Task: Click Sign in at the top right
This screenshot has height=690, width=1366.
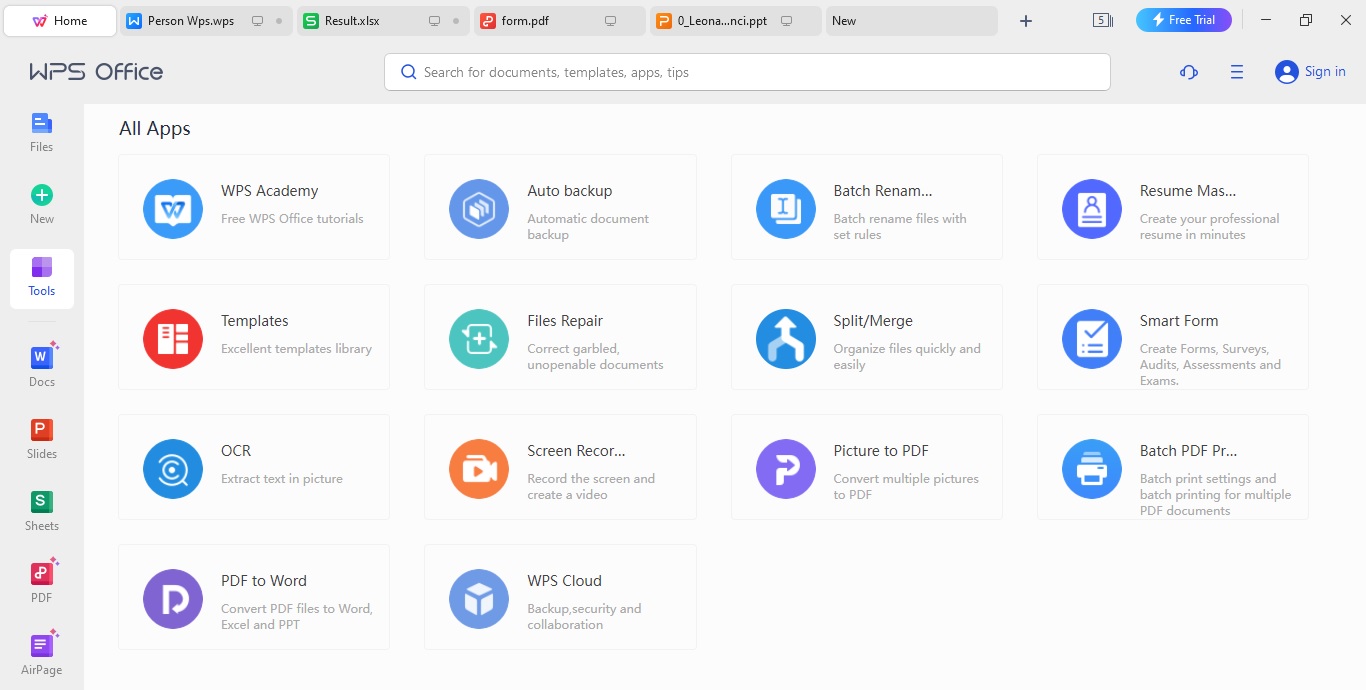Action: pyautogui.click(x=1311, y=71)
